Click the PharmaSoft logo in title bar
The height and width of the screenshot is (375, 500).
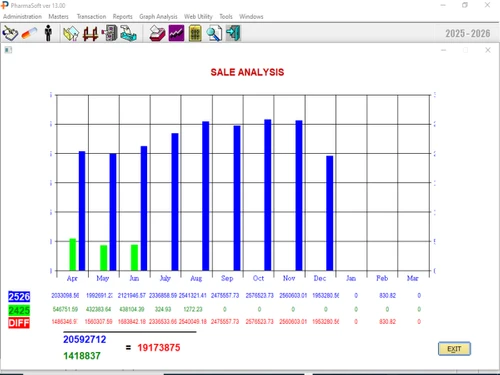pos(5,5)
